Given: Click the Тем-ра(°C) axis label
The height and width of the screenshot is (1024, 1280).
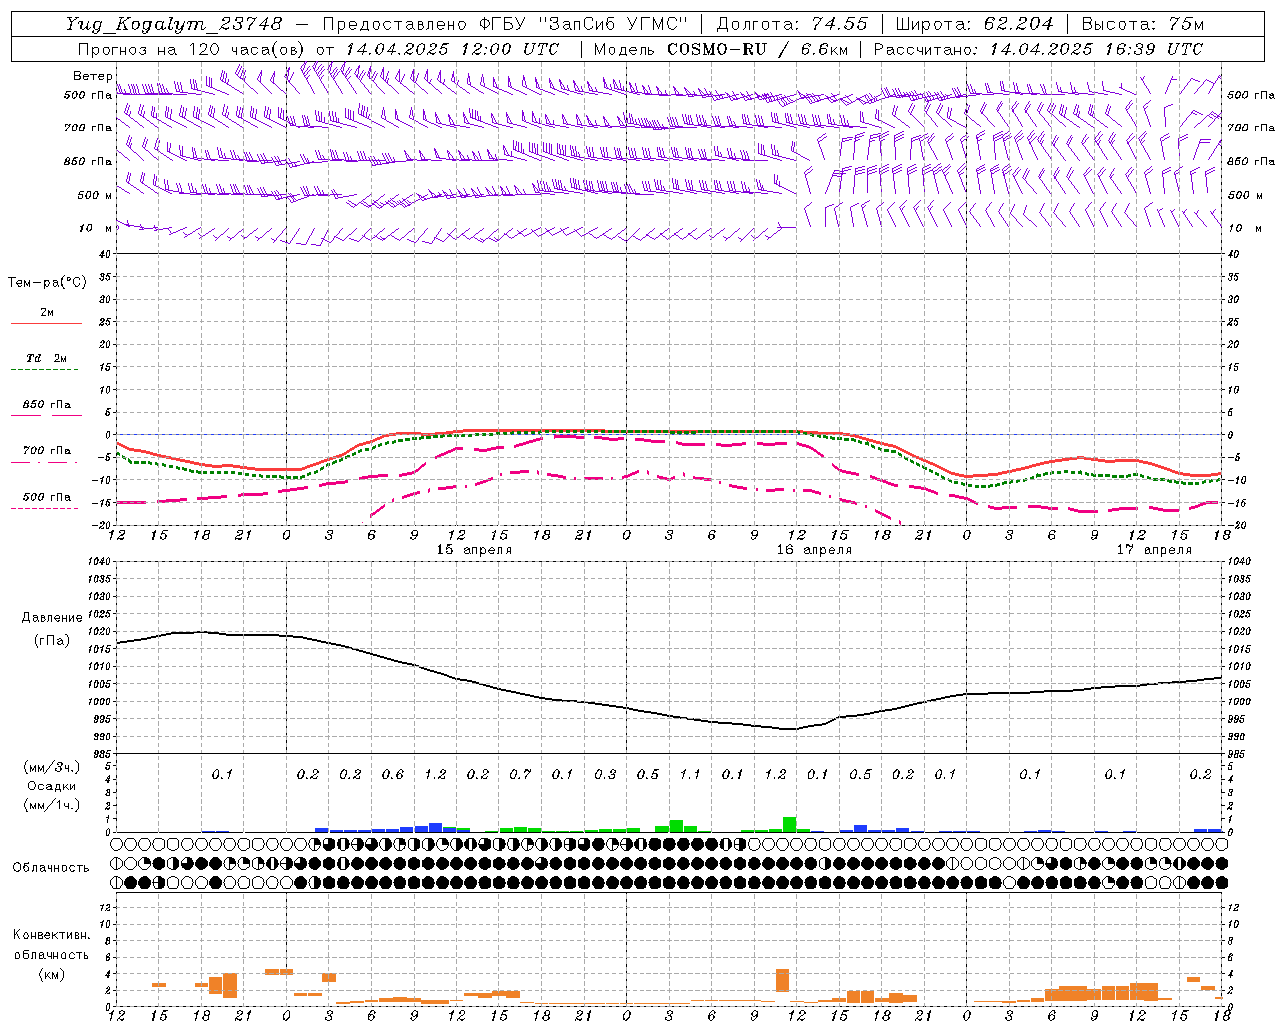Looking at the screenshot, I should coord(47,283).
